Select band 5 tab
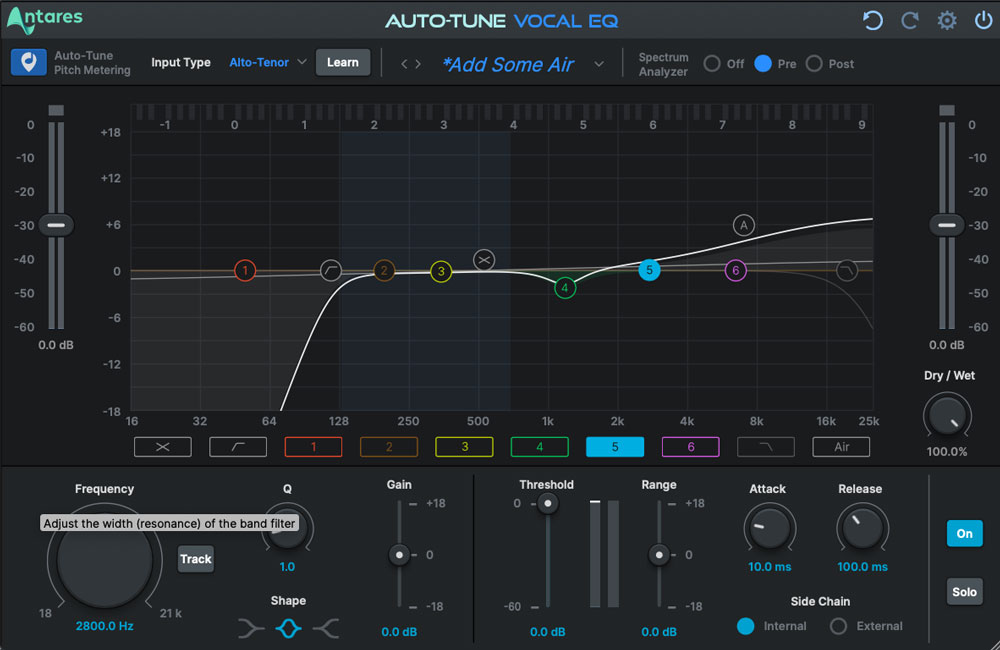The width and height of the screenshot is (1000, 650). 615,447
